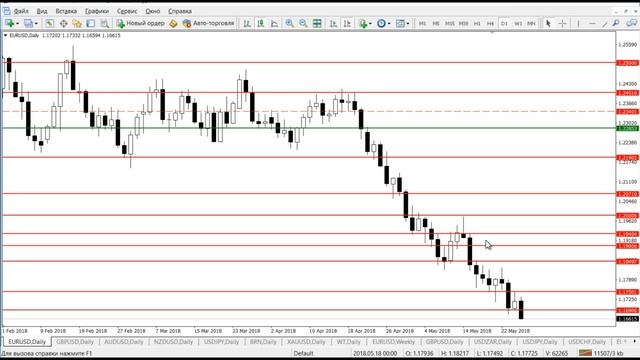Open the Вставка menu
This screenshot has width=640, height=360.
(x=66, y=11)
